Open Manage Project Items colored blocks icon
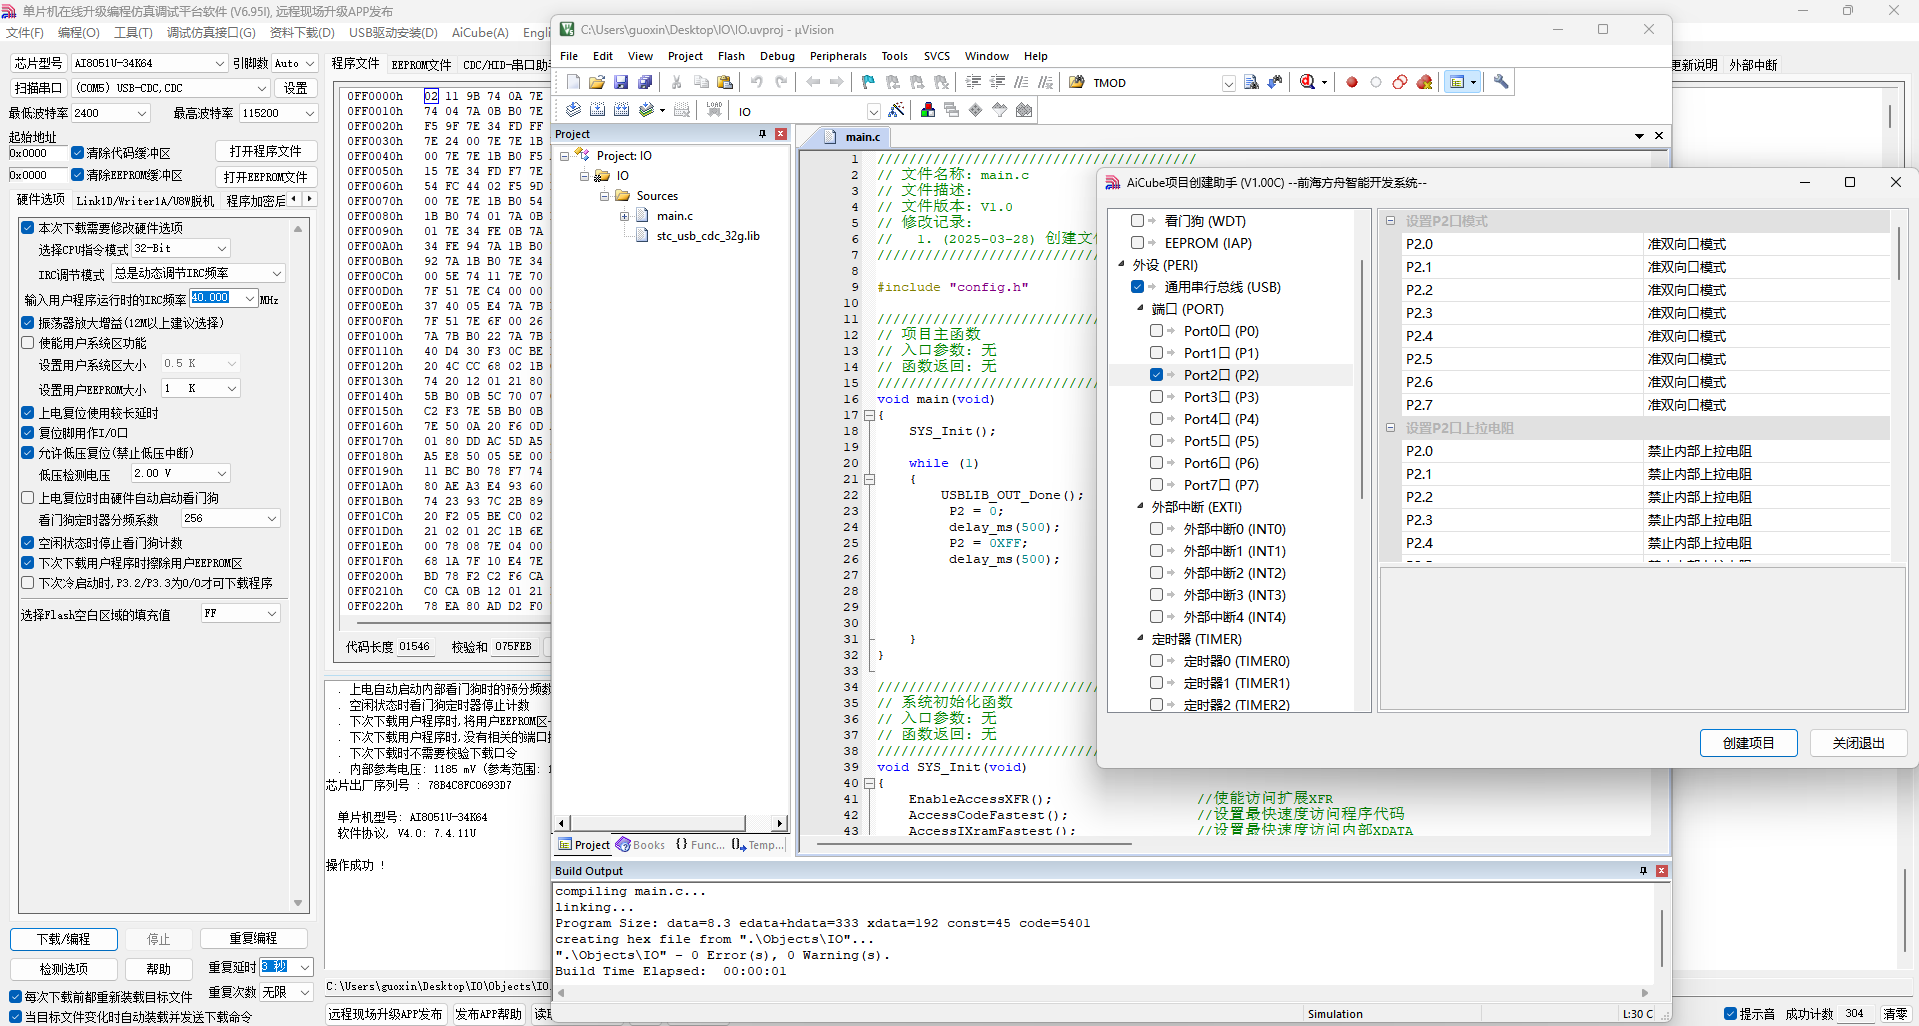 tap(928, 110)
